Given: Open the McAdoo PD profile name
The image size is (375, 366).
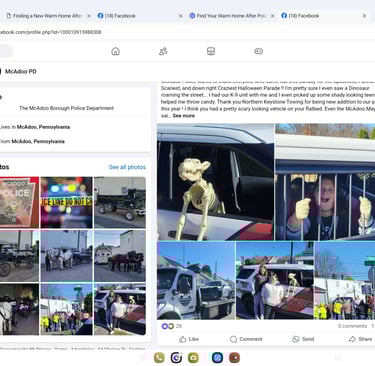Looking at the screenshot, I should click(21, 71).
